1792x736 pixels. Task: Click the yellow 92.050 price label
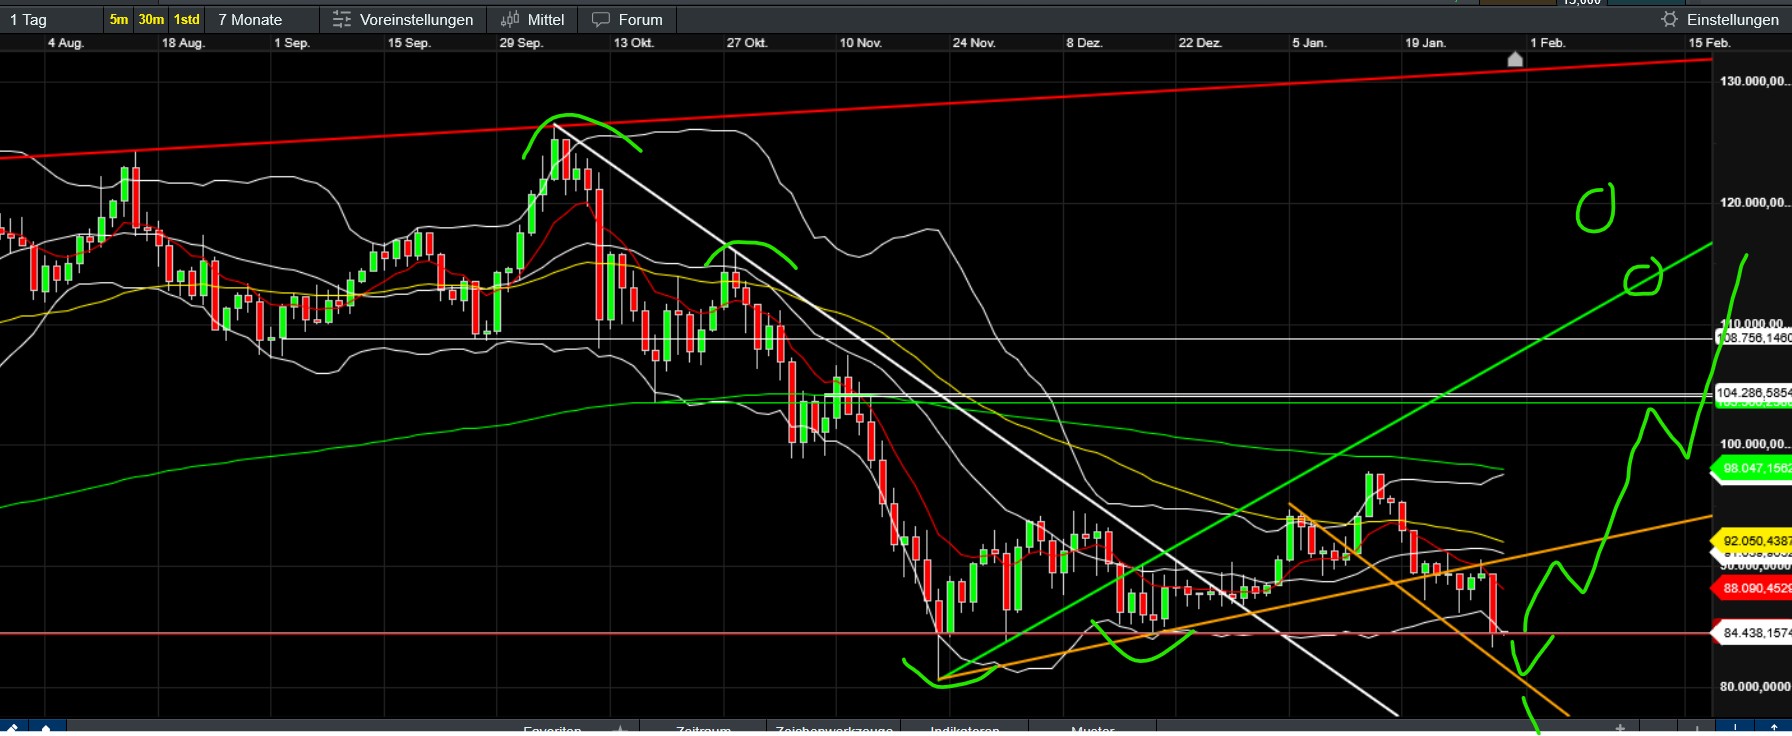click(x=1755, y=541)
